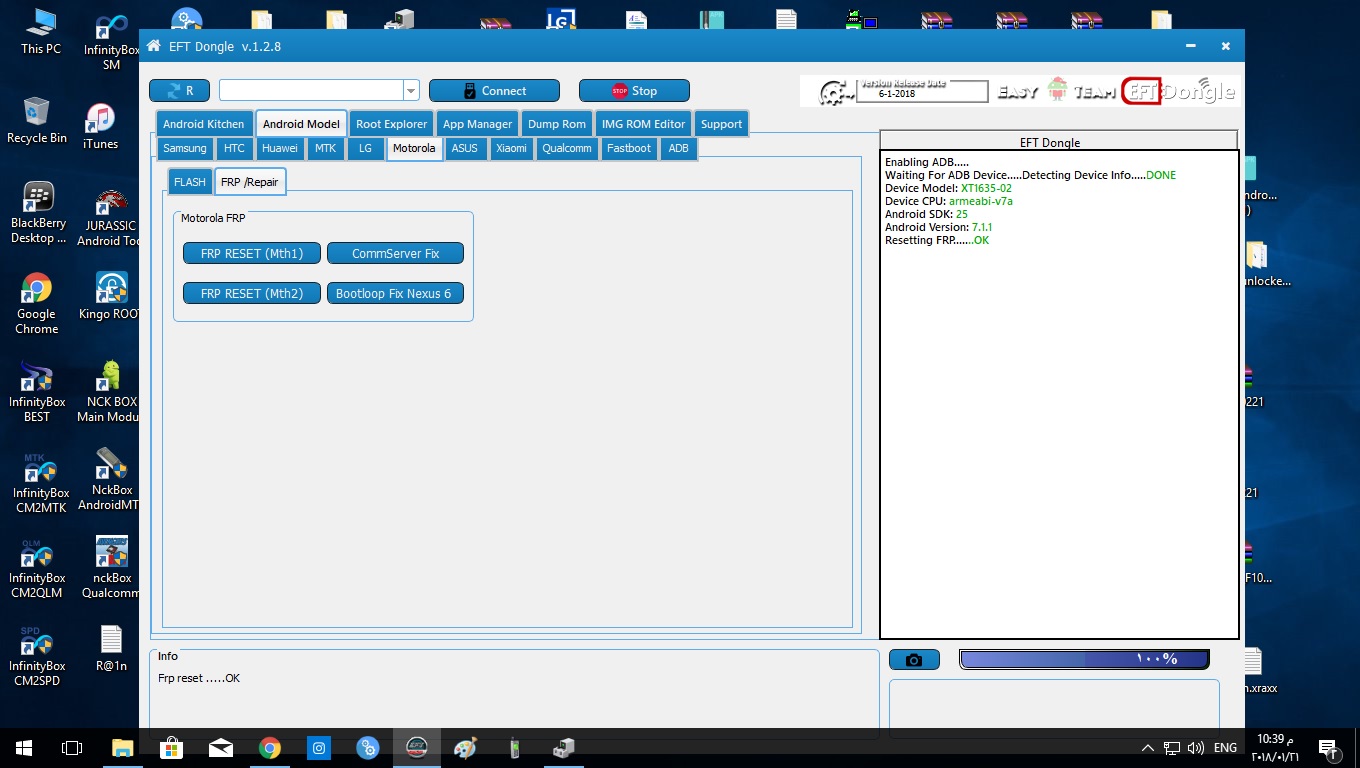The image size is (1360, 768).
Task: Click the Stop button
Action: [x=634, y=91]
